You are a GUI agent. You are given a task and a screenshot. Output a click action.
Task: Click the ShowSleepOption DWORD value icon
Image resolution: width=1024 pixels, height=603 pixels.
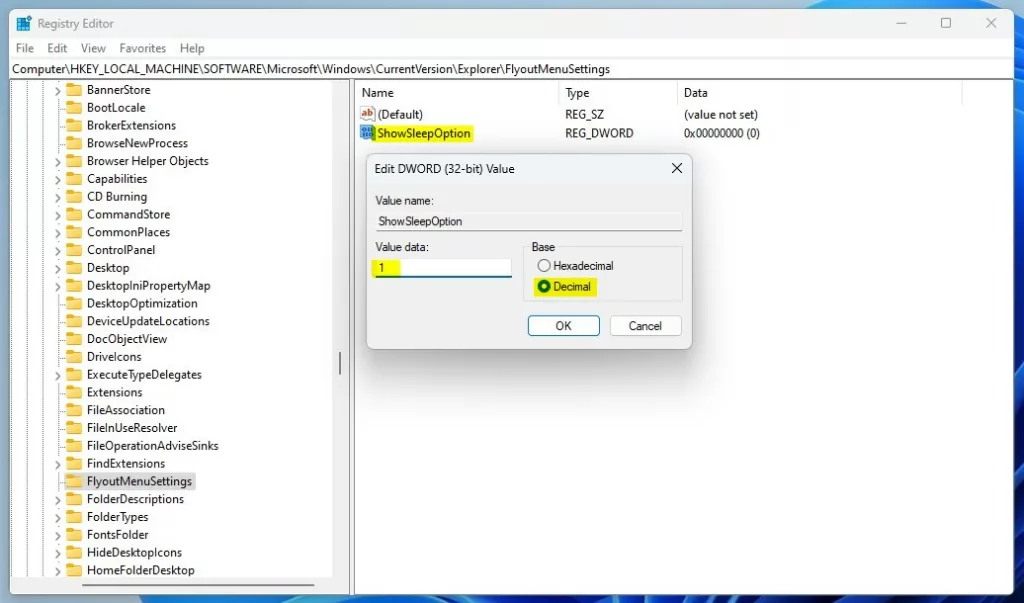368,133
